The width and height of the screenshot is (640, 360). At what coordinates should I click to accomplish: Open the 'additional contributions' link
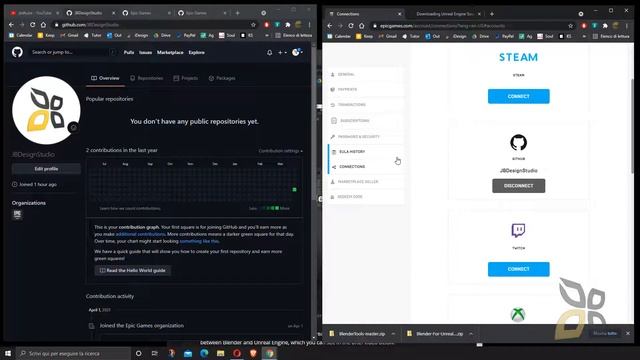(x=140, y=234)
